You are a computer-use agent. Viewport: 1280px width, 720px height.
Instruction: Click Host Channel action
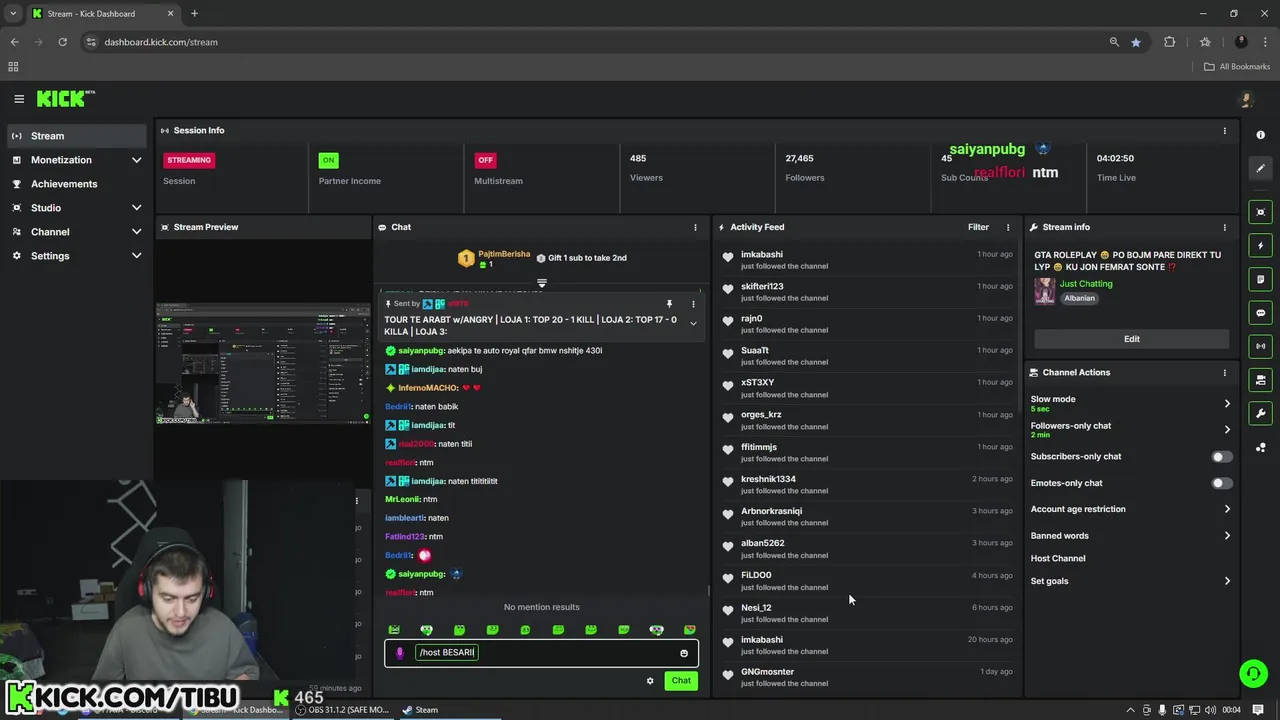(x=1058, y=559)
